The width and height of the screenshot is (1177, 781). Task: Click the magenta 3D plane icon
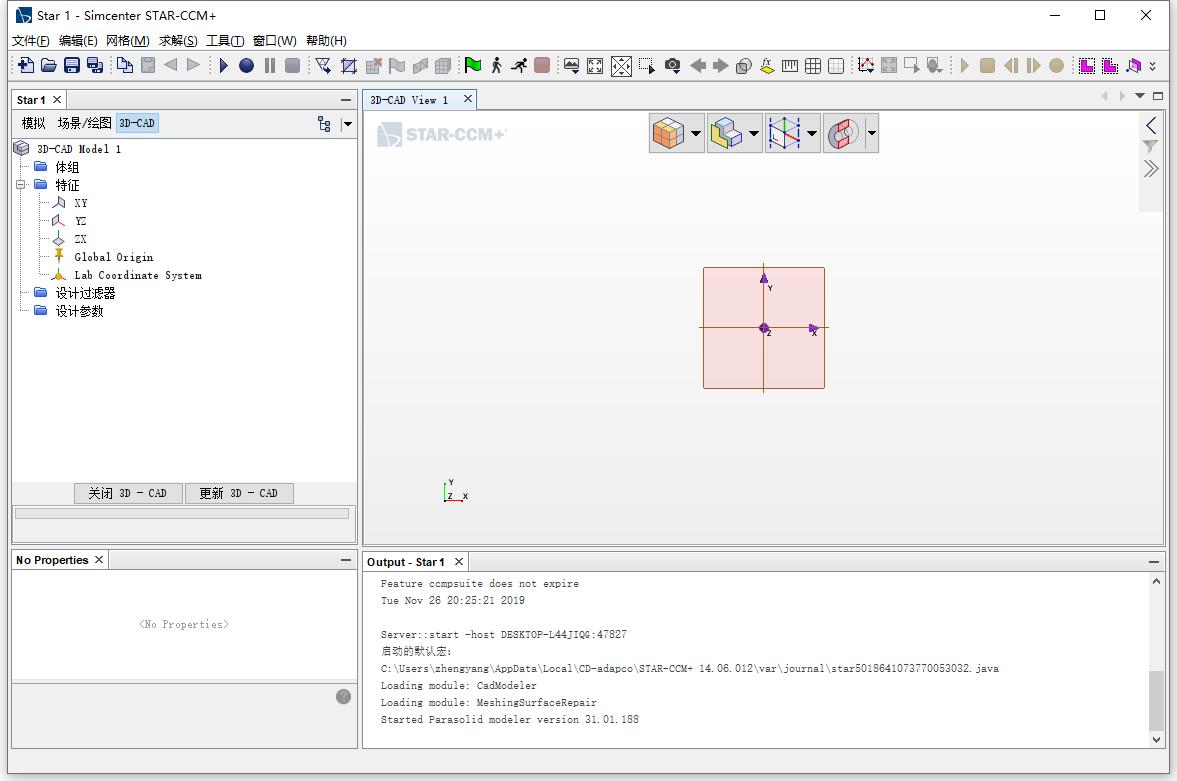1133,65
